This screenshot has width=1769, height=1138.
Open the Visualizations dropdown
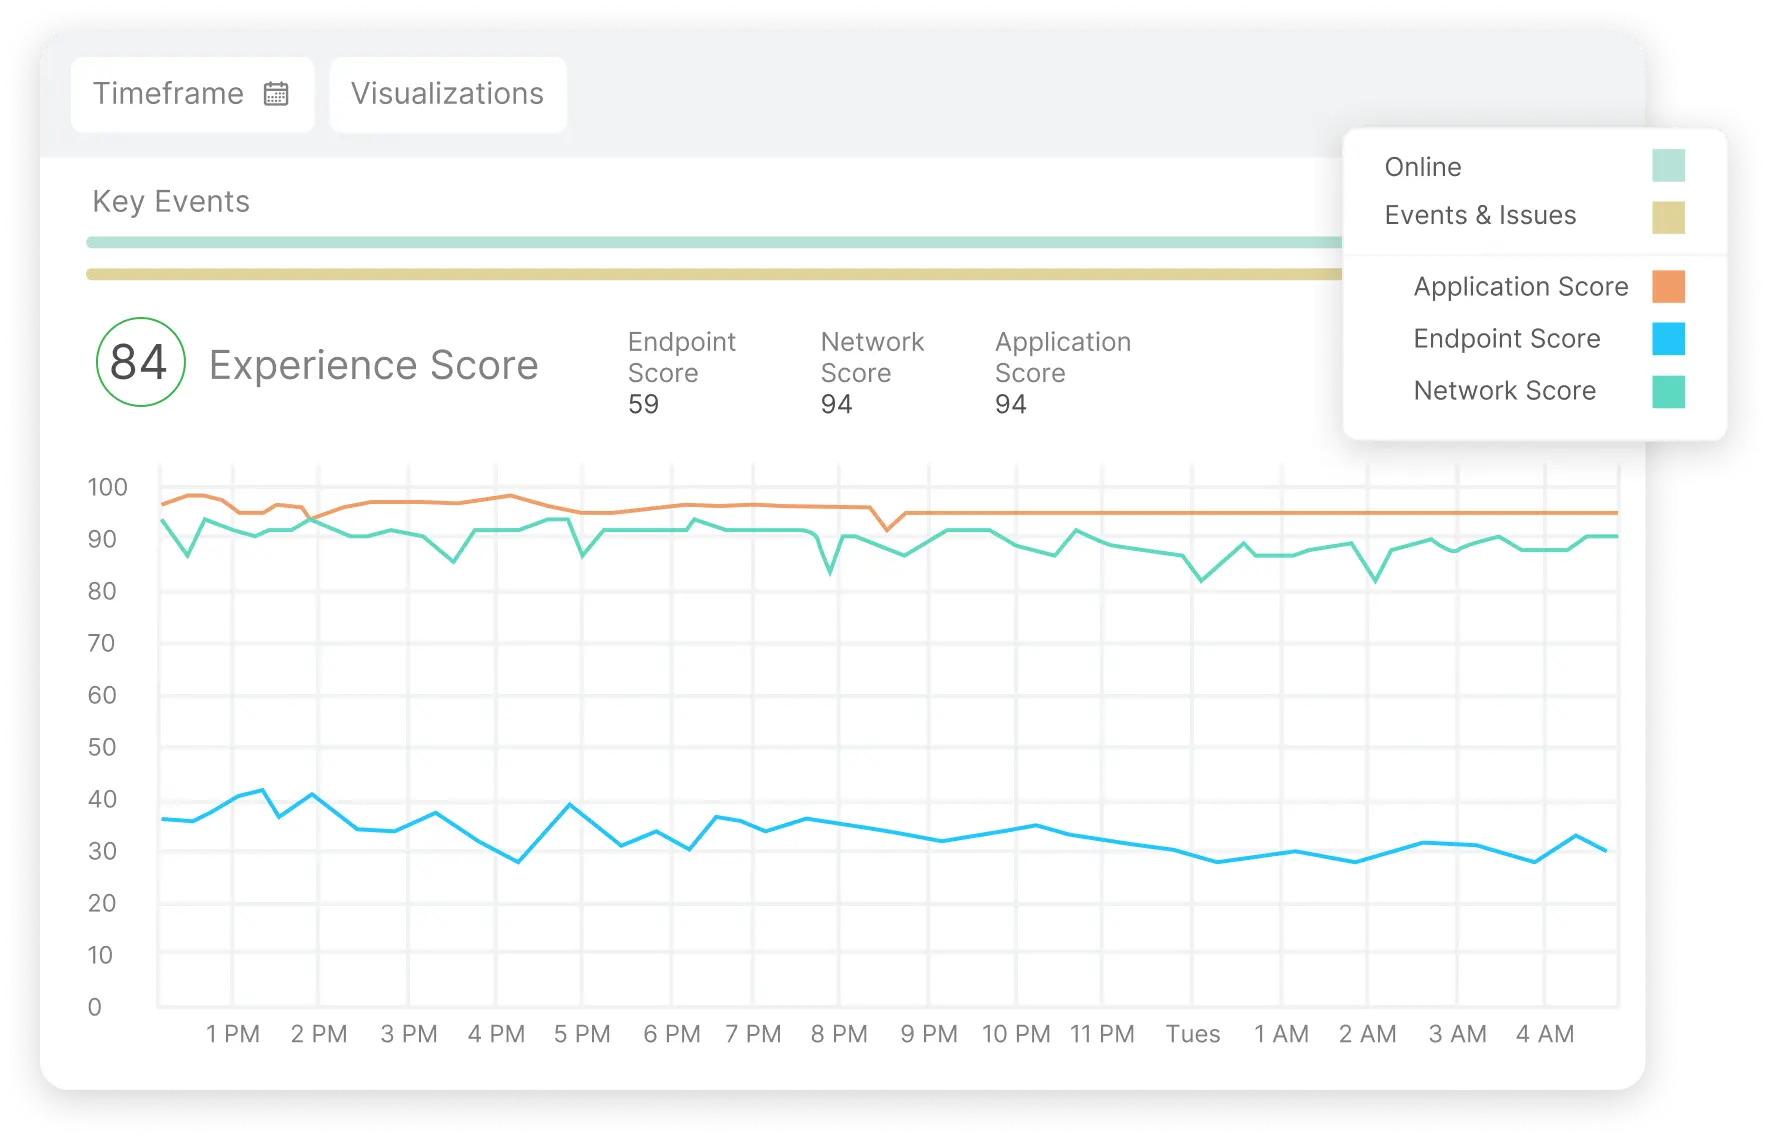pyautogui.click(x=447, y=94)
